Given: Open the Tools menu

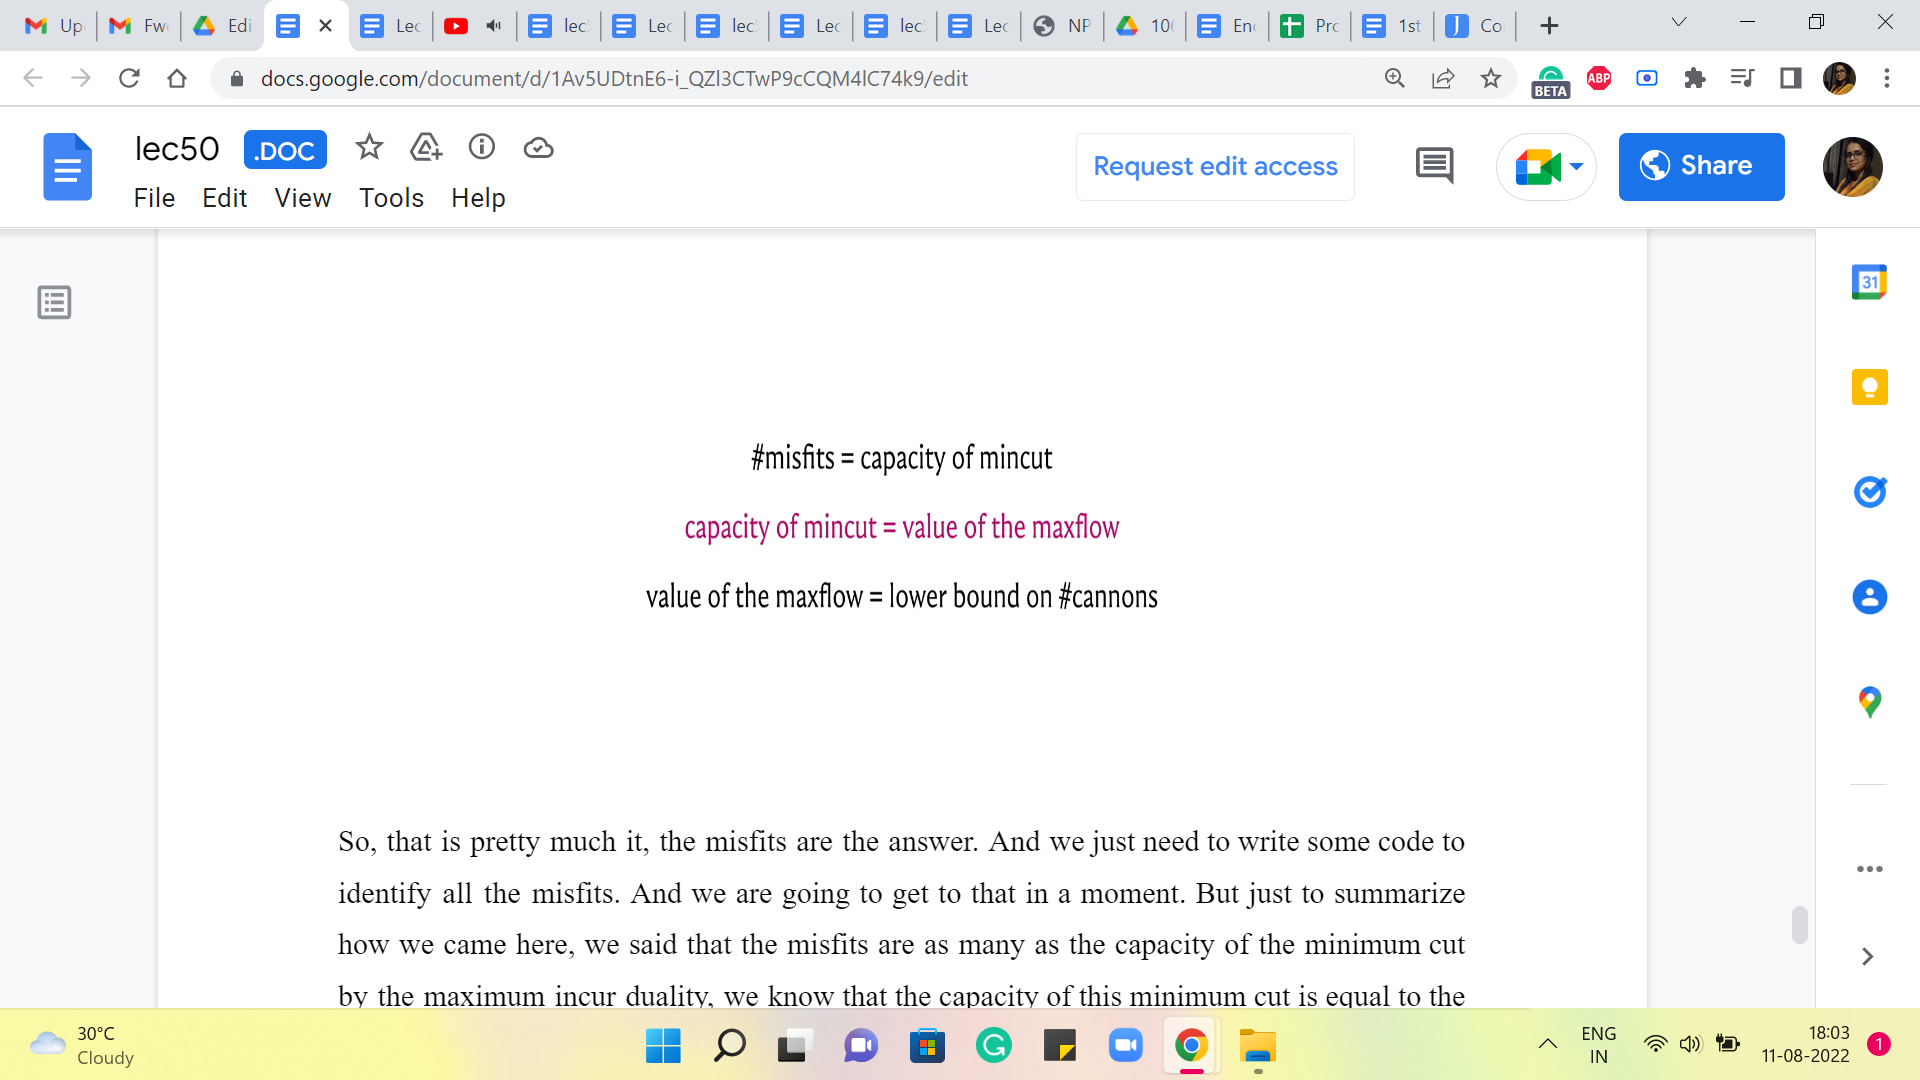Looking at the screenshot, I should point(391,198).
